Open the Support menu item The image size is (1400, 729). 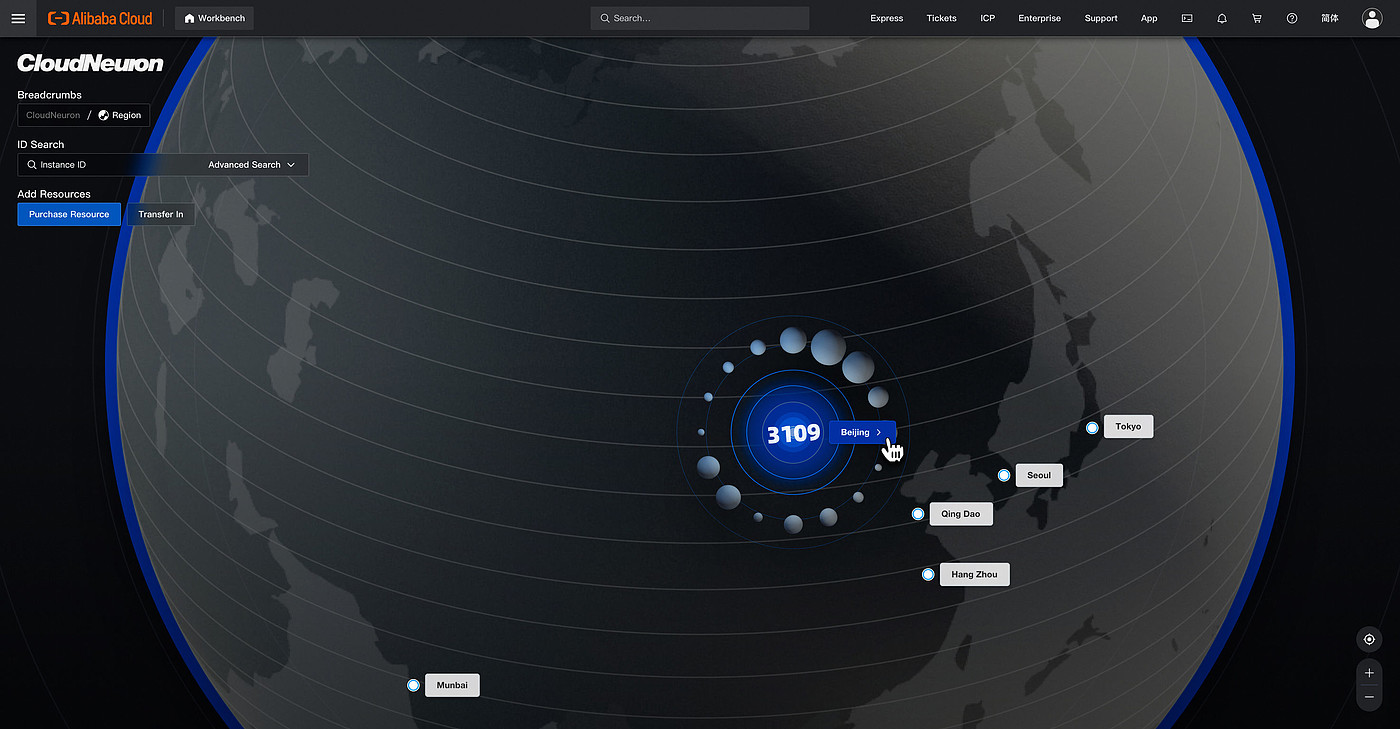pos(1101,18)
